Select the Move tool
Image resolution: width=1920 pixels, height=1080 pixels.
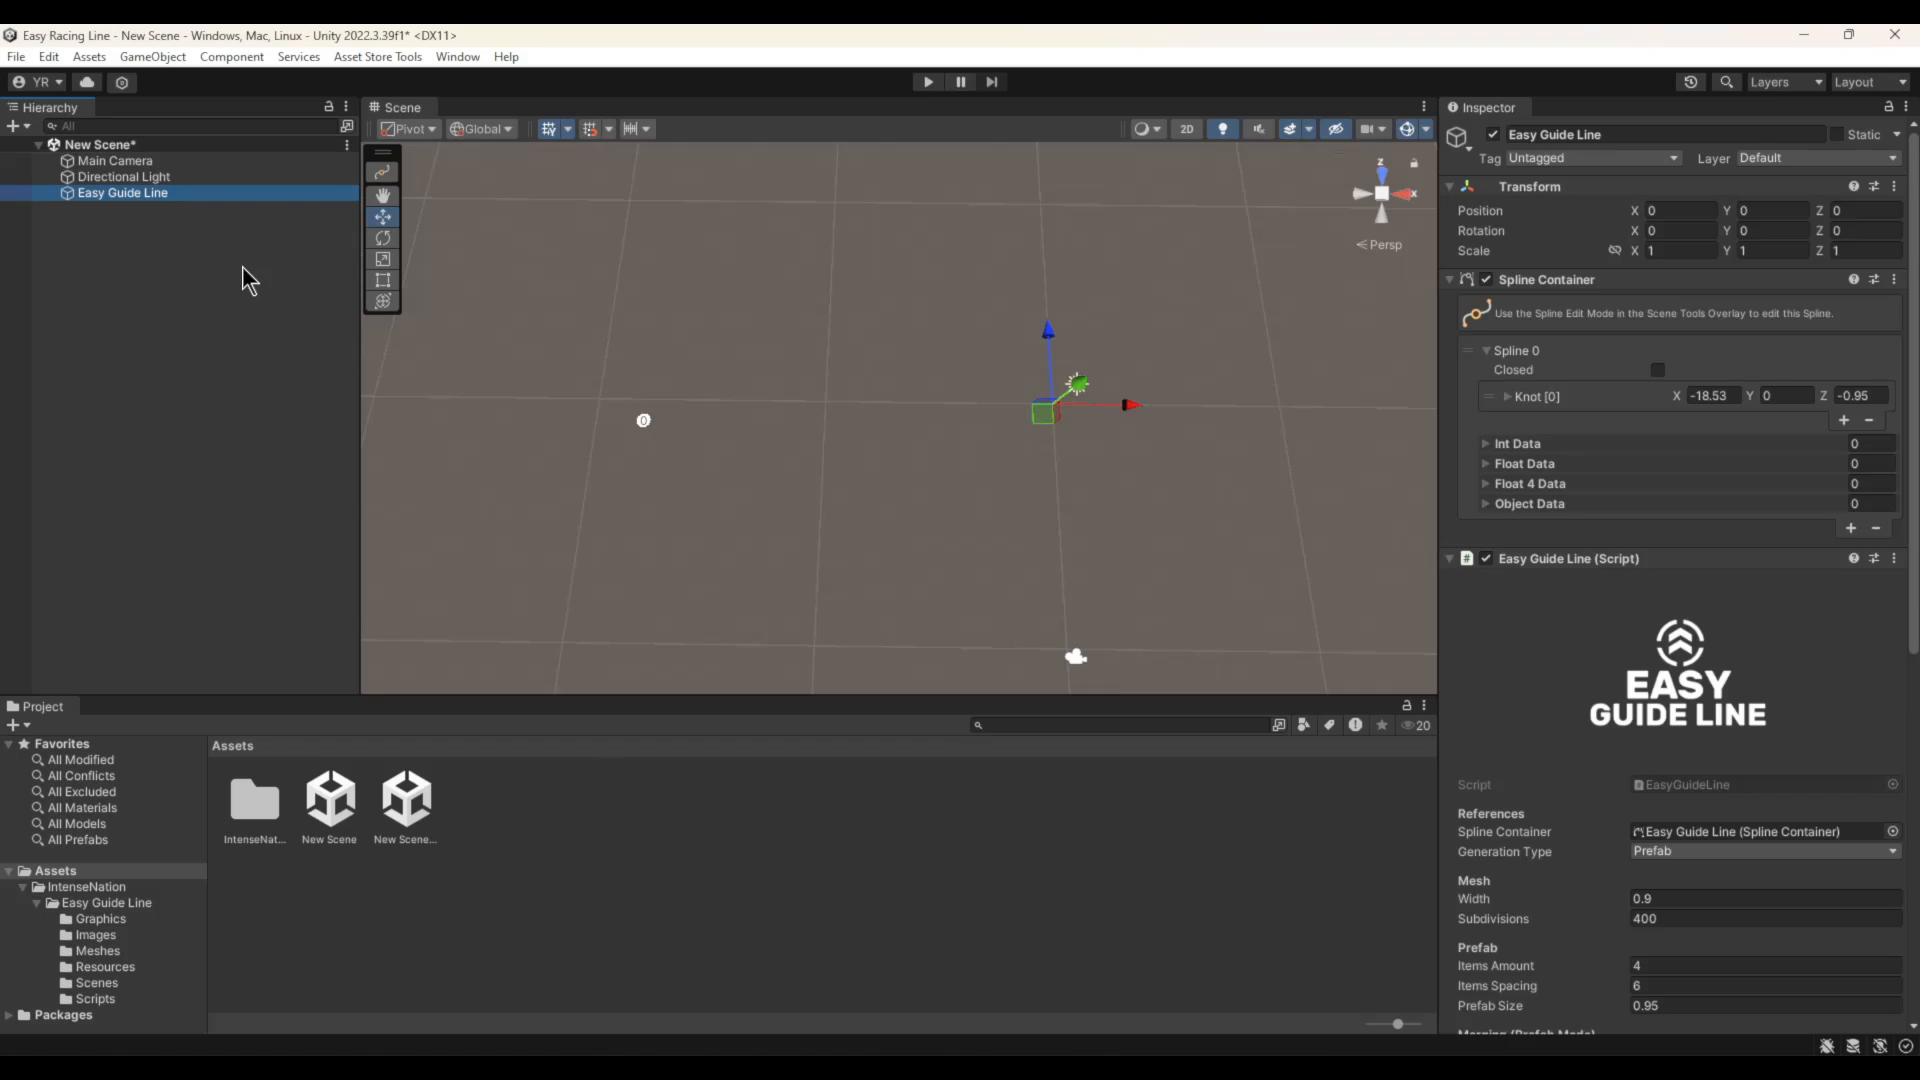coord(382,217)
